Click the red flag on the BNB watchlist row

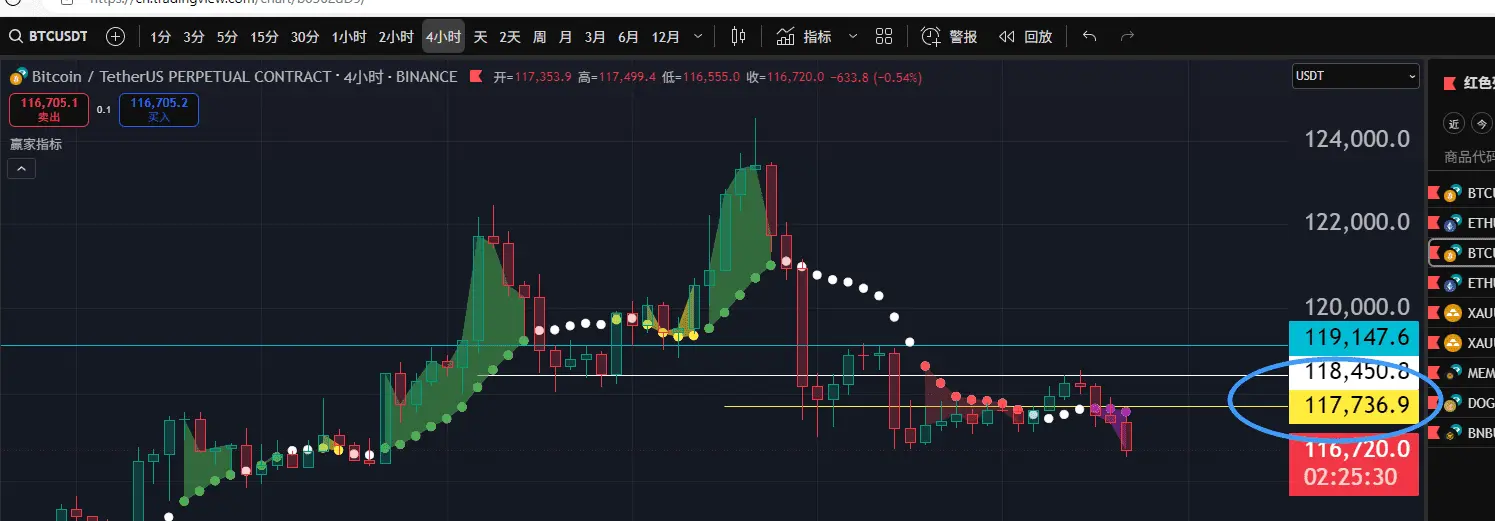coord(1435,434)
